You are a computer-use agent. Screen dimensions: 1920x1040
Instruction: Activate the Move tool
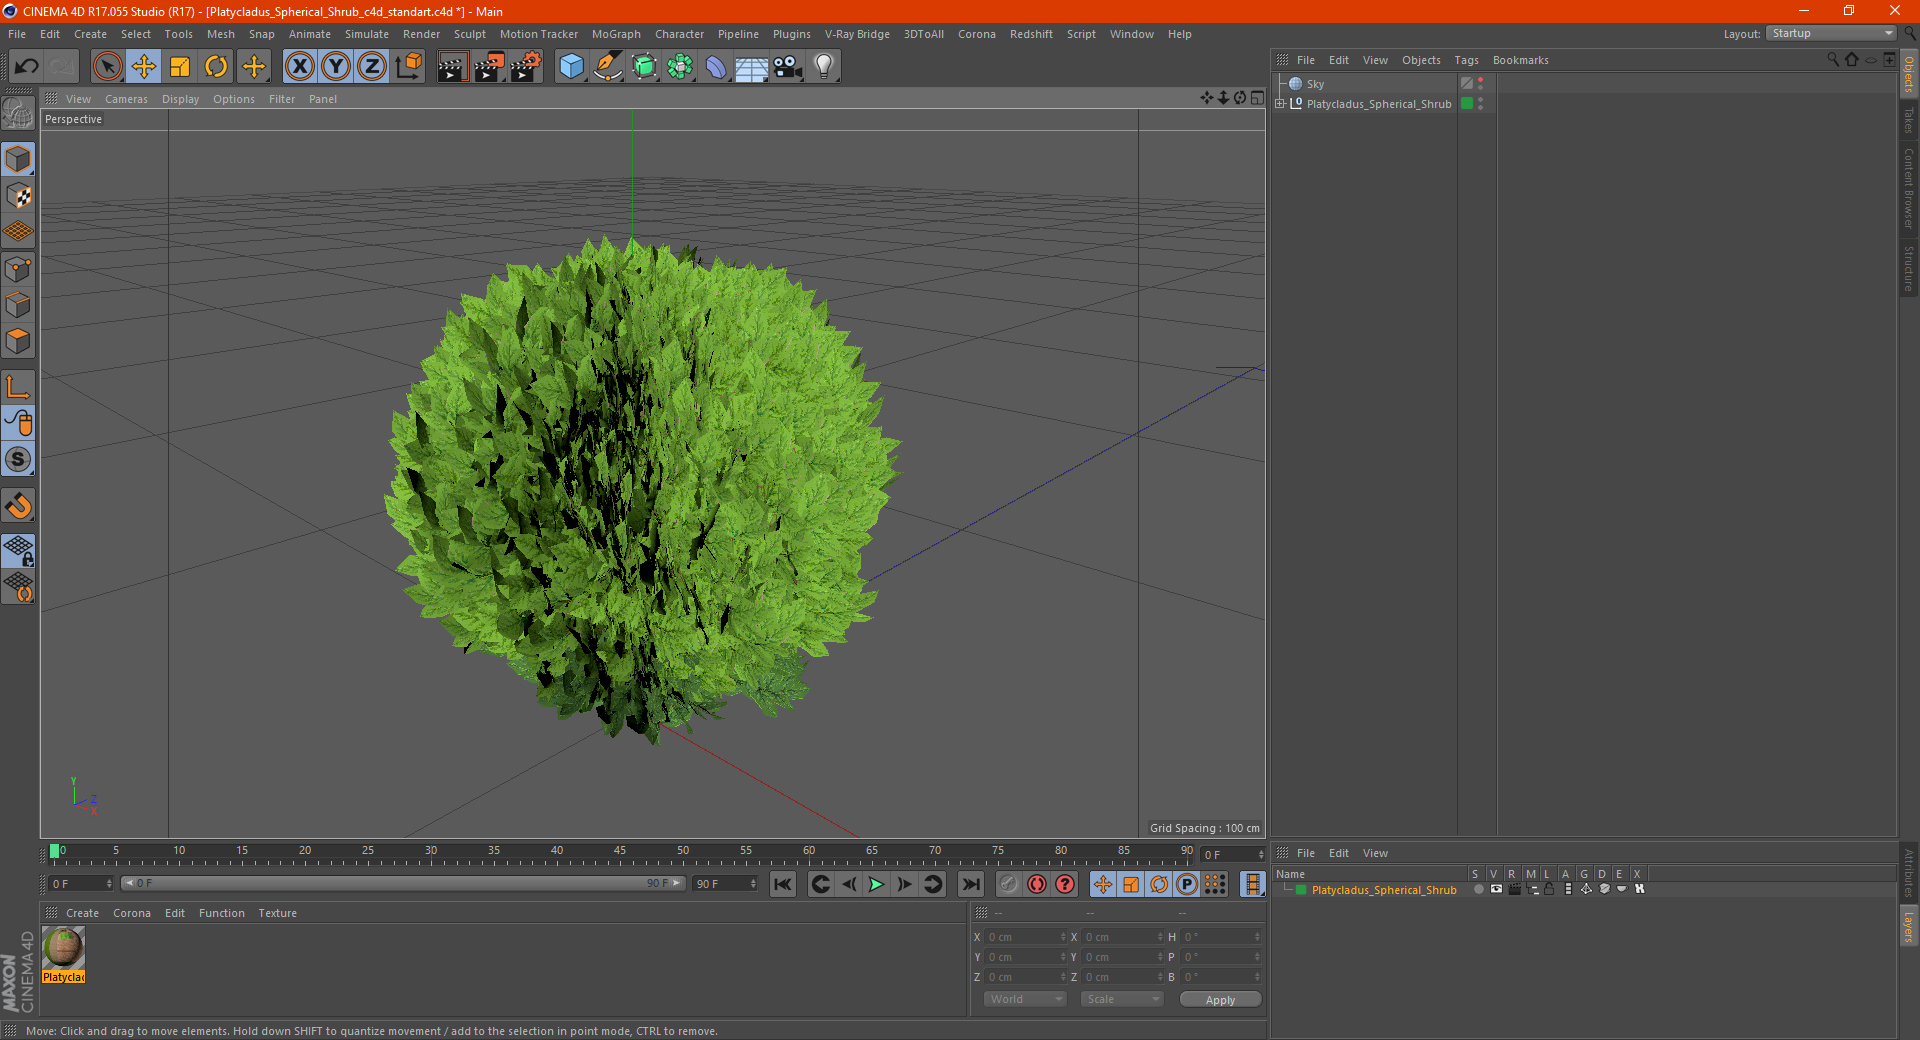[144, 67]
